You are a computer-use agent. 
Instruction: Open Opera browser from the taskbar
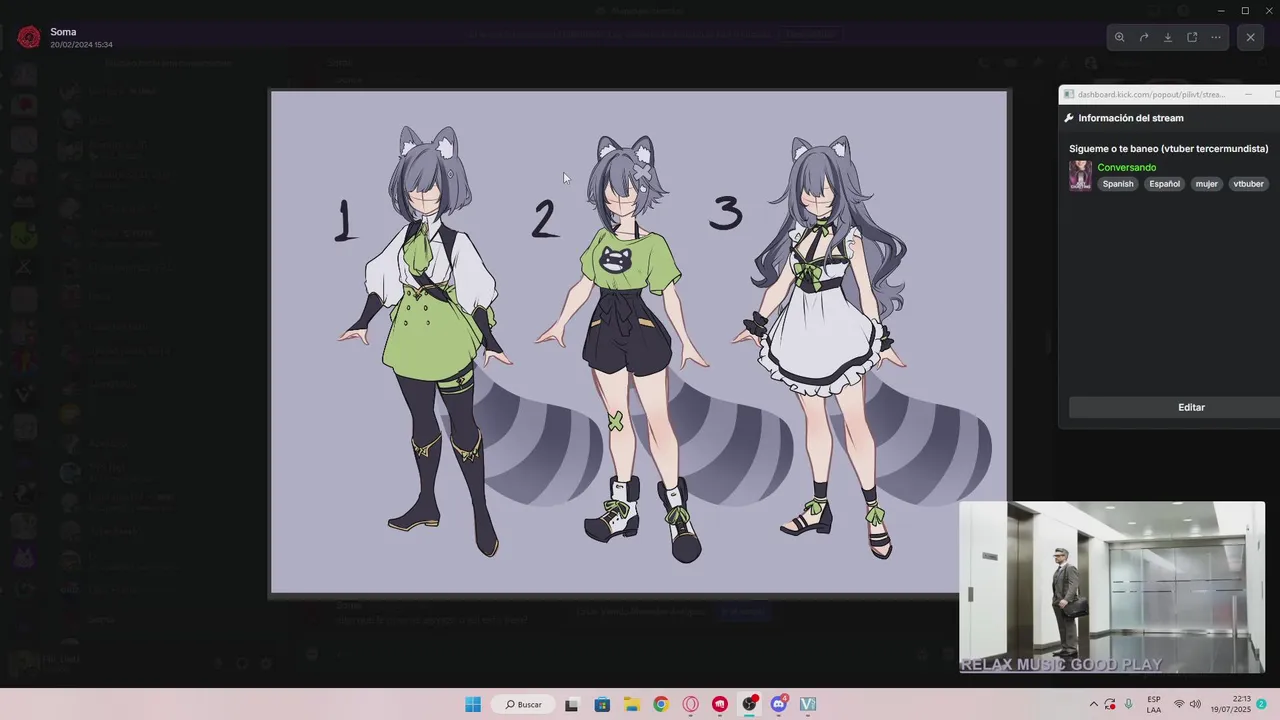[x=690, y=704]
